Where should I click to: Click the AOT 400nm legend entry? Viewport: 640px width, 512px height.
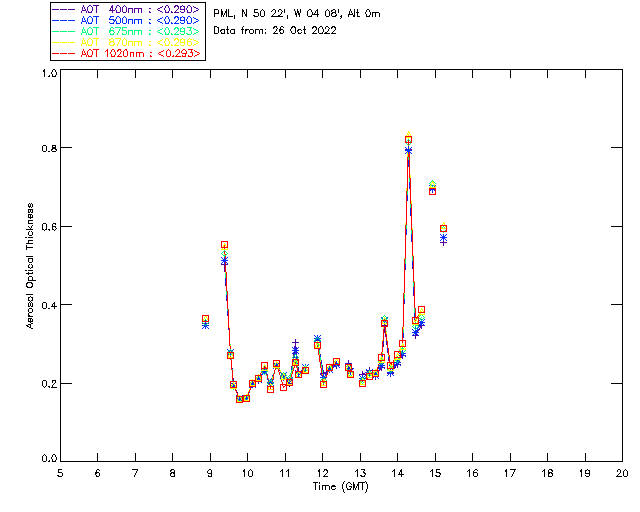(x=127, y=9)
